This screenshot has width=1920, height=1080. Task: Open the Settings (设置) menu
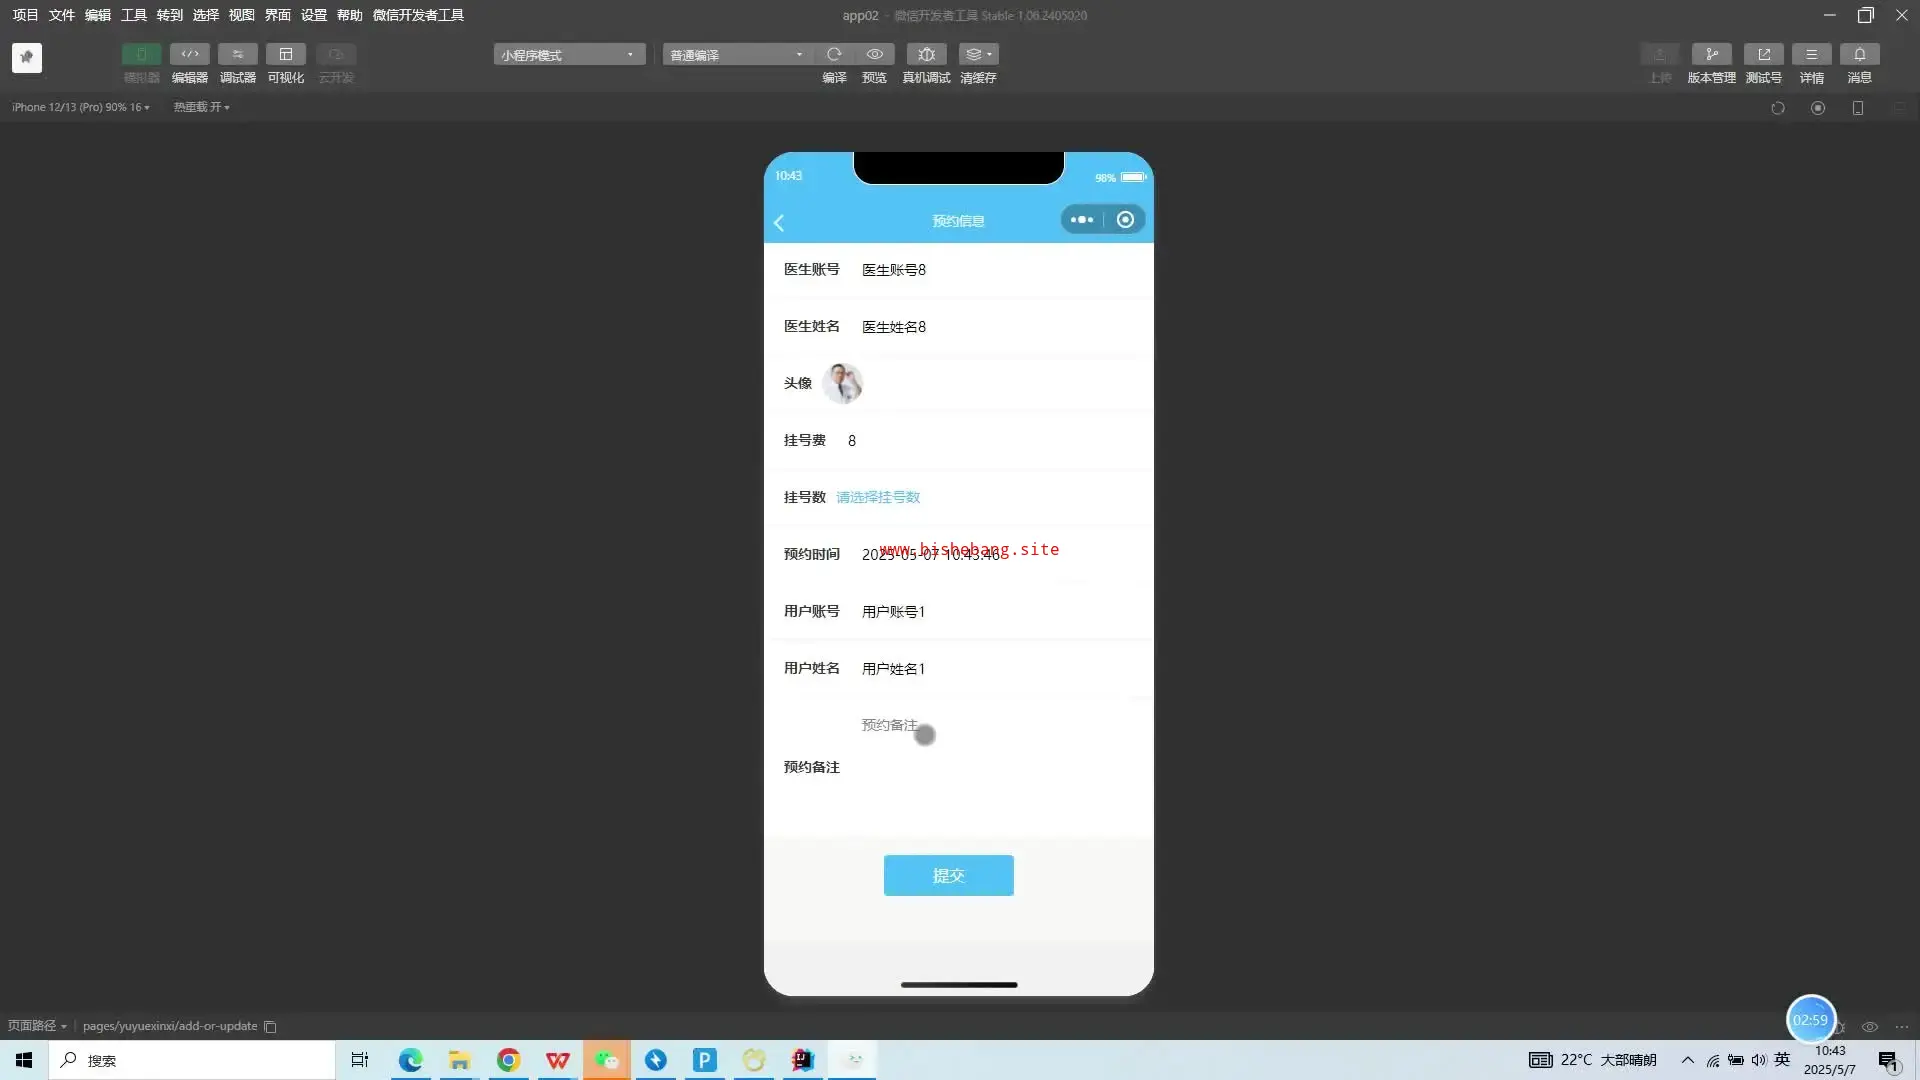pos(313,15)
